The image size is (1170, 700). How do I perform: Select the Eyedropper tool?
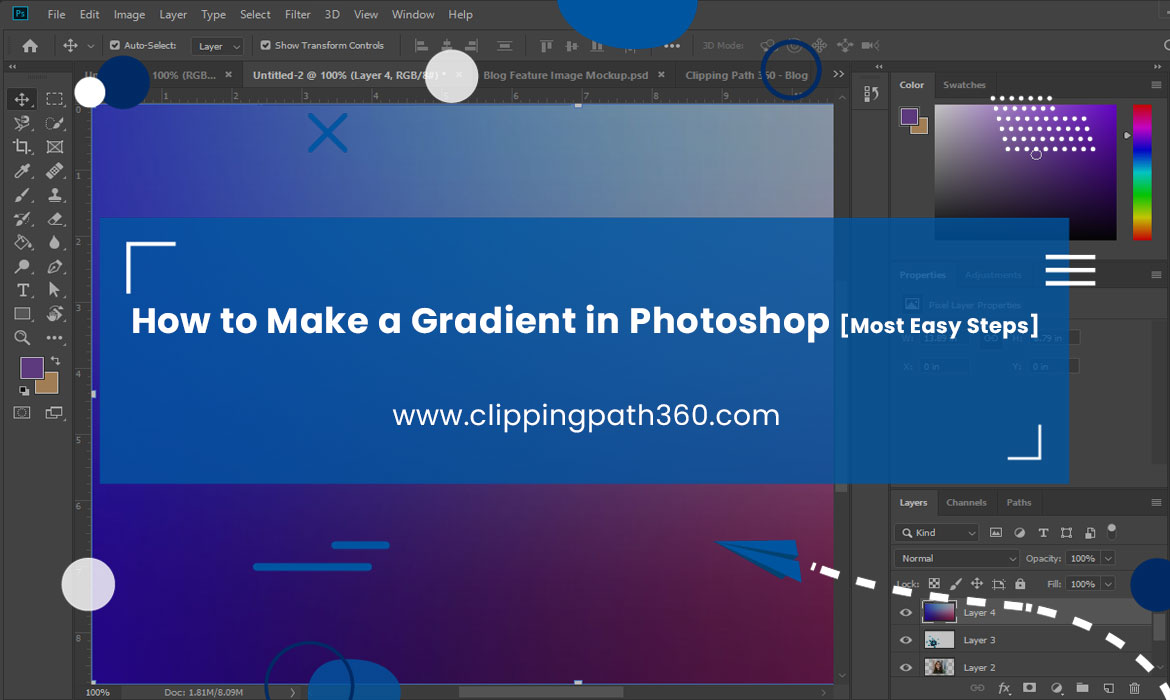click(22, 171)
